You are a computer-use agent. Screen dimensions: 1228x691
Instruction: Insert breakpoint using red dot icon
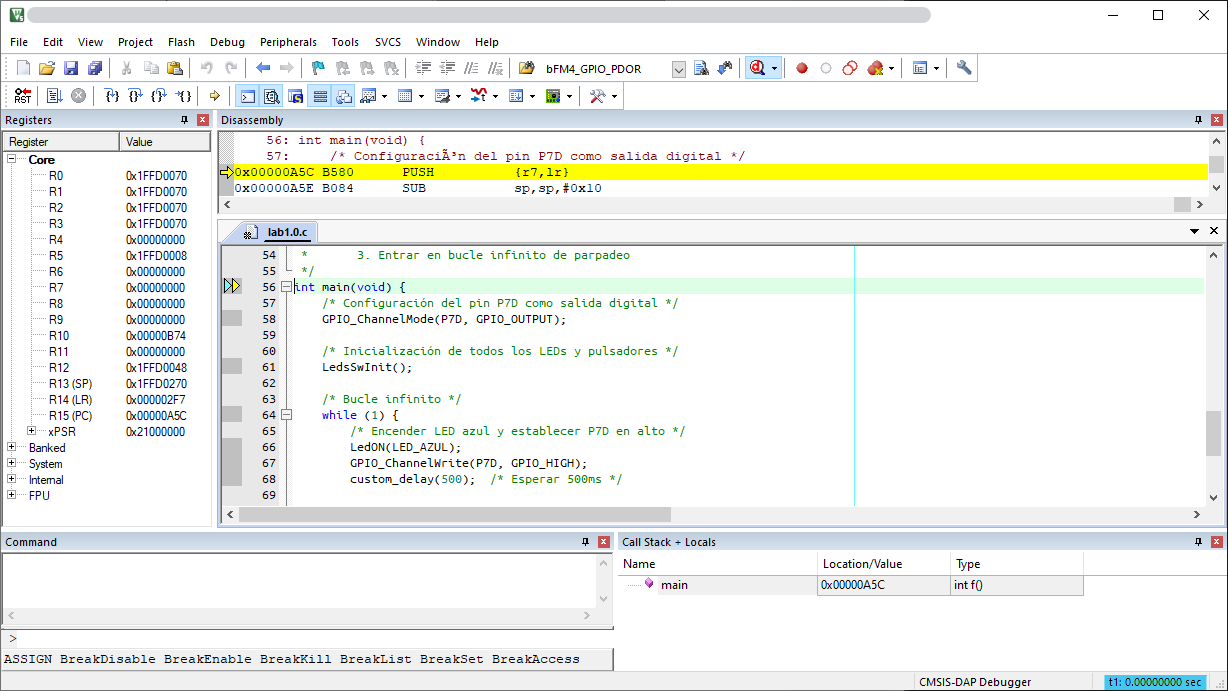click(x=801, y=69)
